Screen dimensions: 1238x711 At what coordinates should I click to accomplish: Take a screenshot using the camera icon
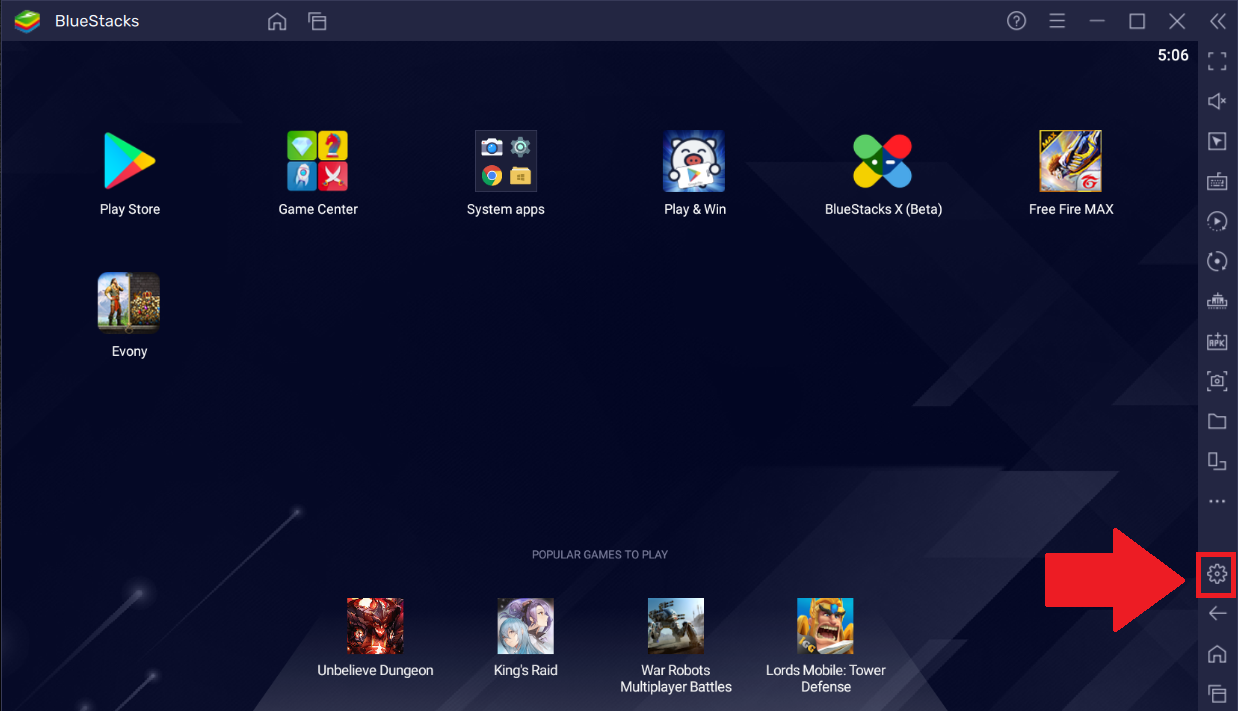click(x=1217, y=381)
